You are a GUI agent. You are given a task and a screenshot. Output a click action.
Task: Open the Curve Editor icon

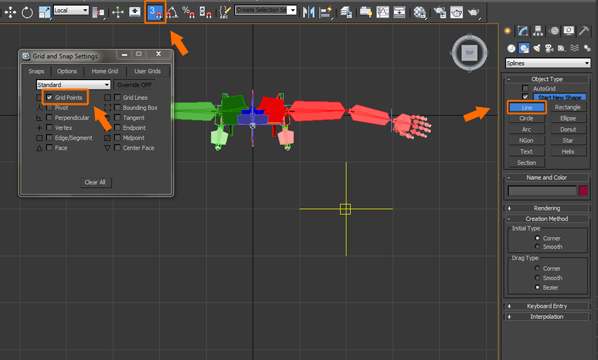[x=383, y=12]
